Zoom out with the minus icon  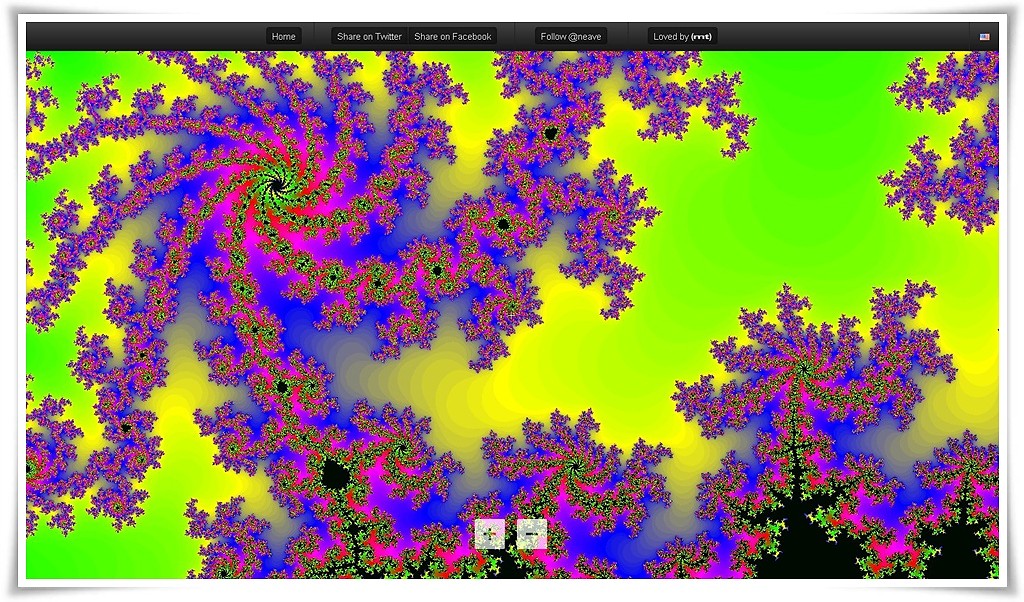[x=532, y=534]
